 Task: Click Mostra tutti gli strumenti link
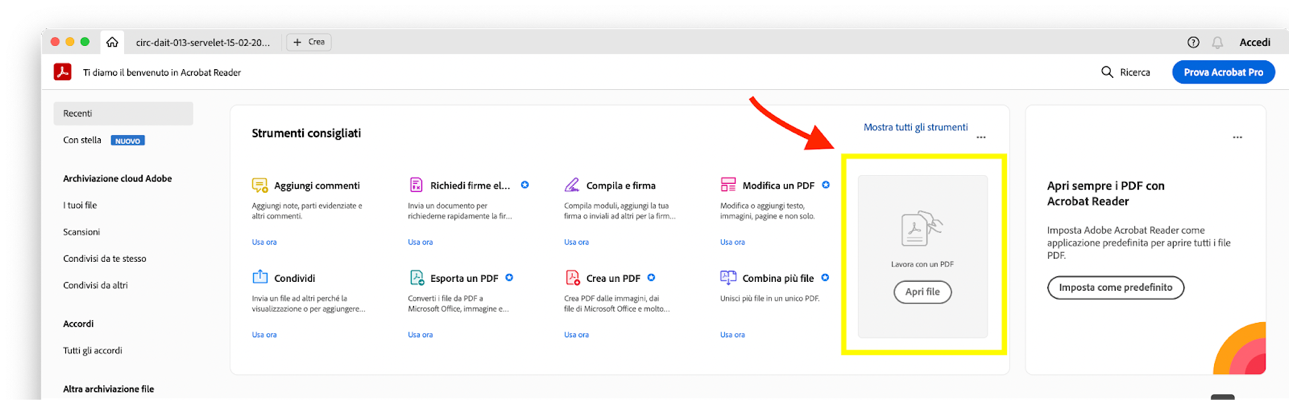[x=915, y=127]
